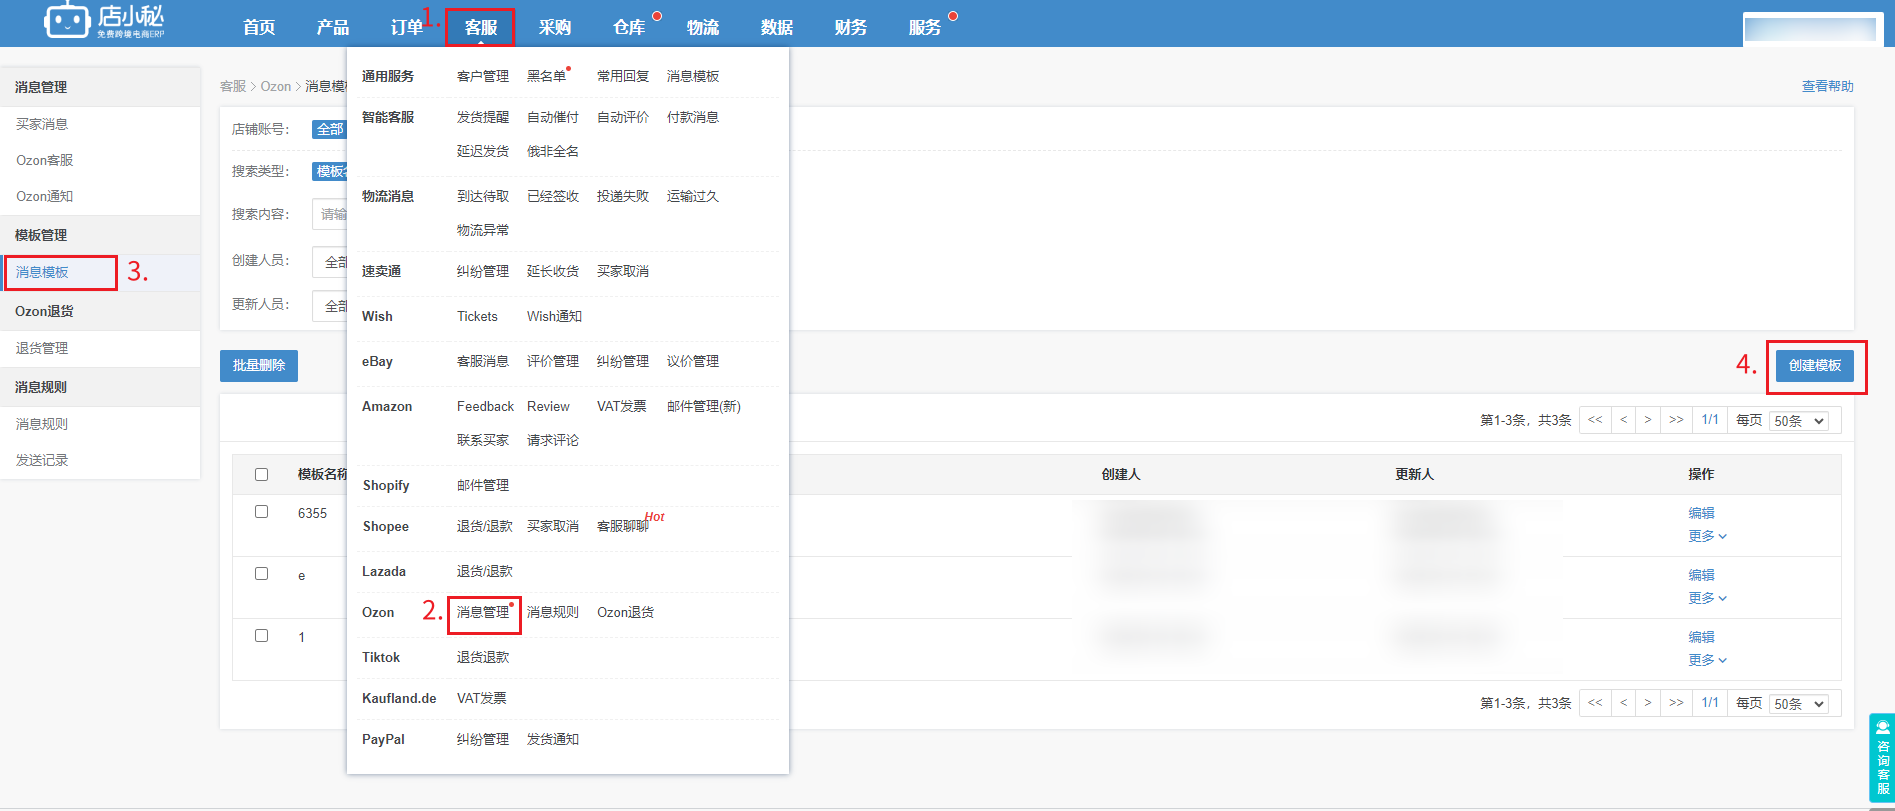Choose Tickets under Wish

tap(477, 316)
